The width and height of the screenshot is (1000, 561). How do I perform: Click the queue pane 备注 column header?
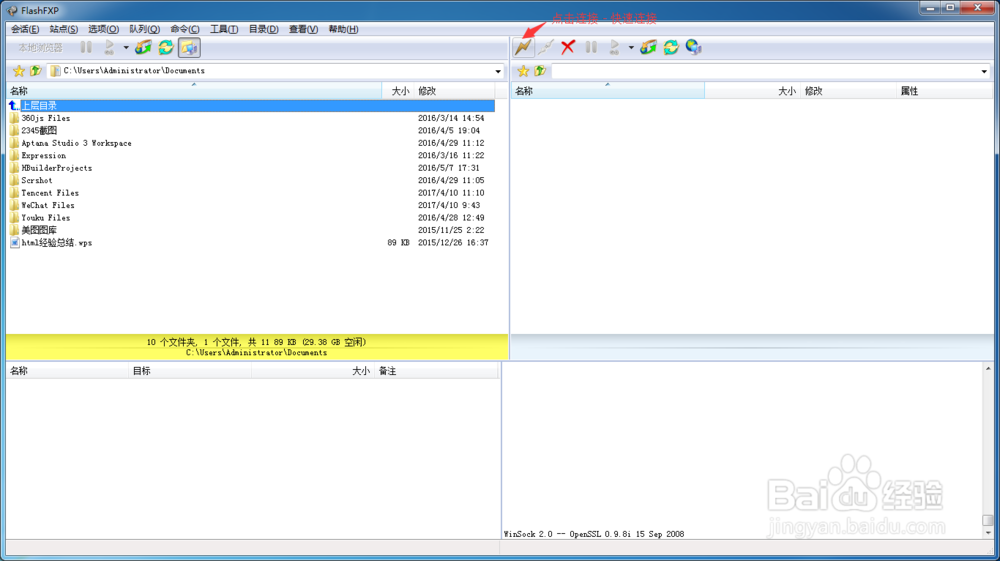(436, 371)
